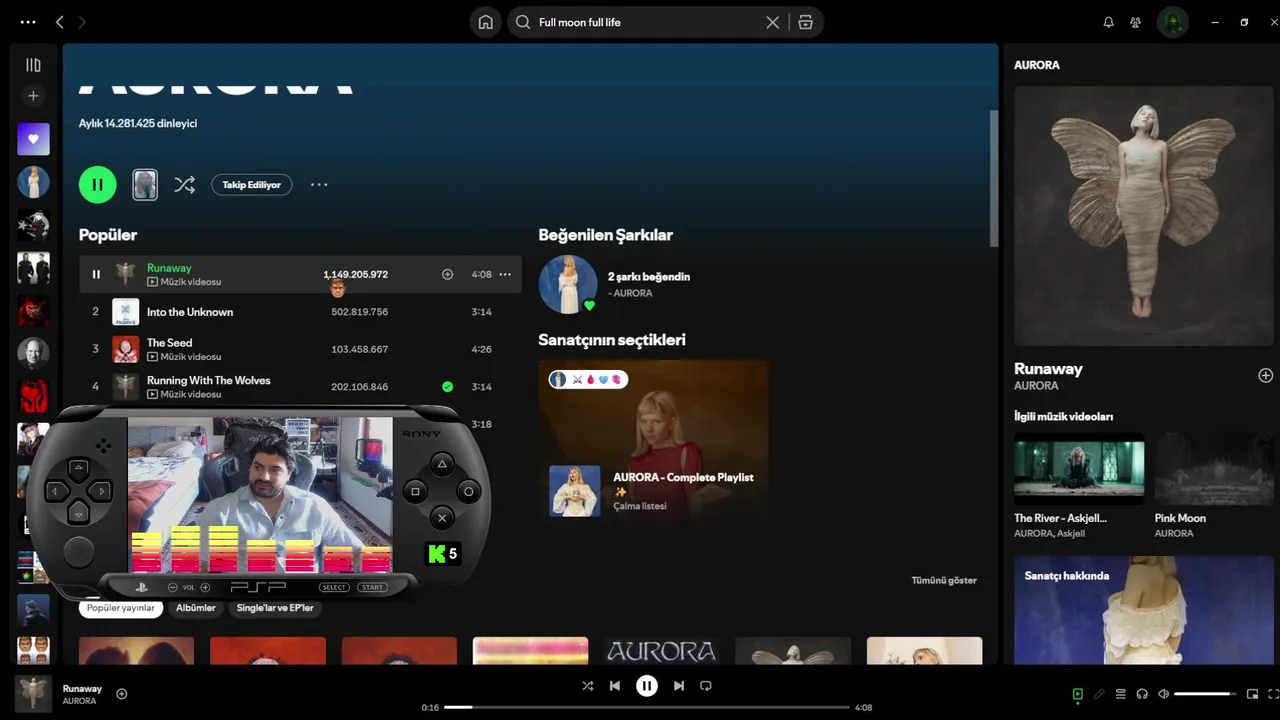Screen dimensions: 1280x720
Task: Toggle shuffle for the AURORA artist page
Action: click(x=184, y=184)
